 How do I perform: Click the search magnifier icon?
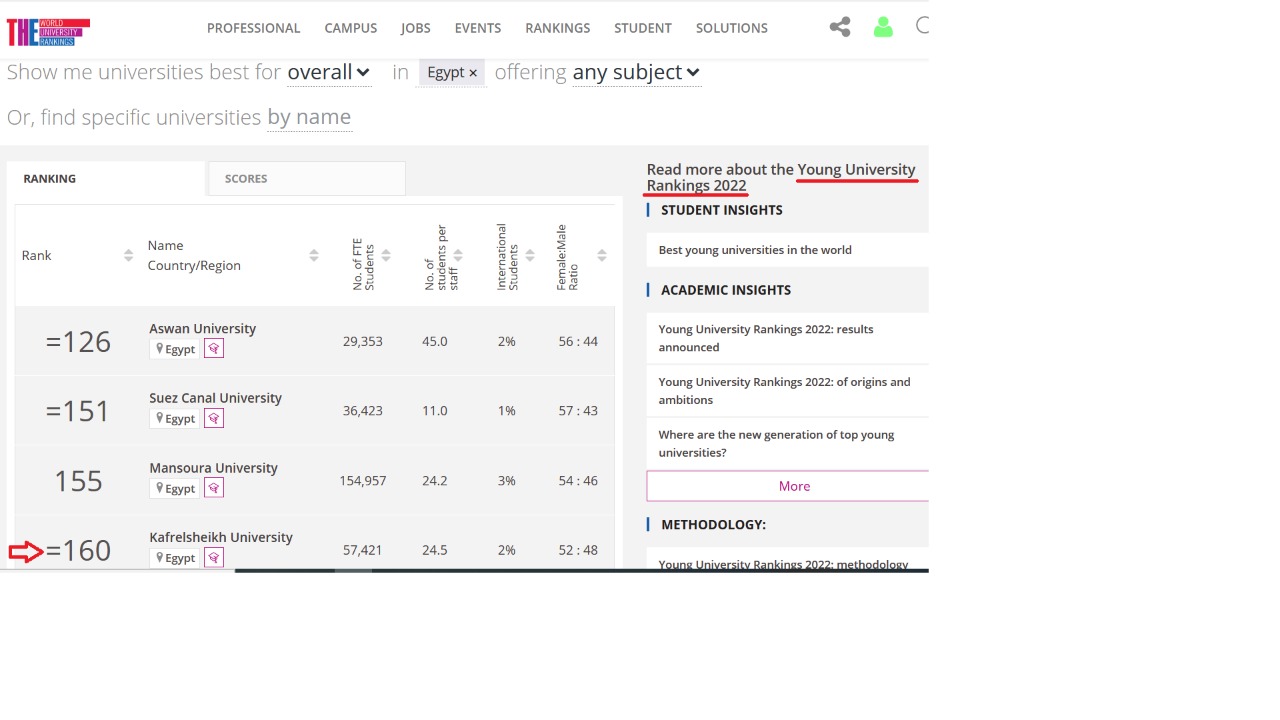click(922, 26)
